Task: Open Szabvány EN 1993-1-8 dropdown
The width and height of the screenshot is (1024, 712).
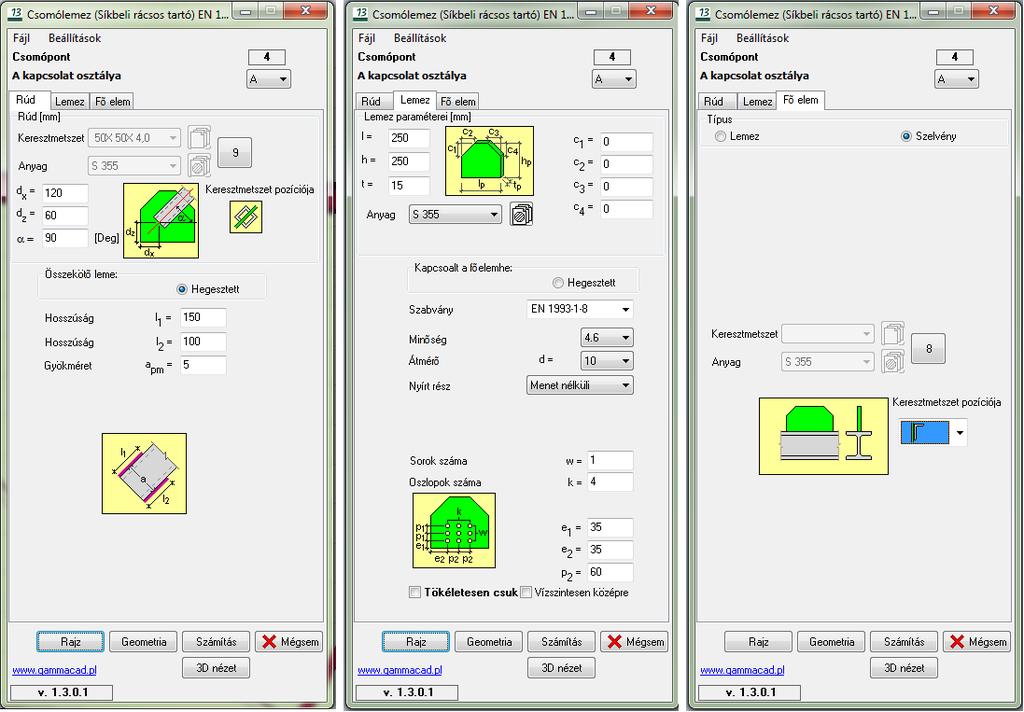Action: click(579, 309)
